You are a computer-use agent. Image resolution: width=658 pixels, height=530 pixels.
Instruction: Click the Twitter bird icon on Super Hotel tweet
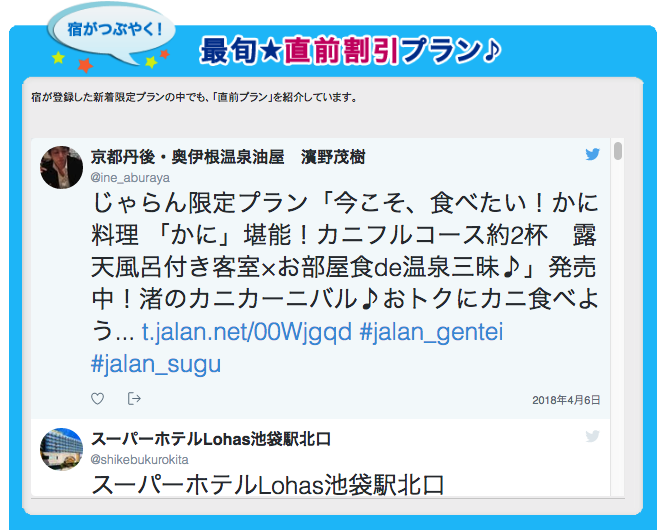pos(592,436)
